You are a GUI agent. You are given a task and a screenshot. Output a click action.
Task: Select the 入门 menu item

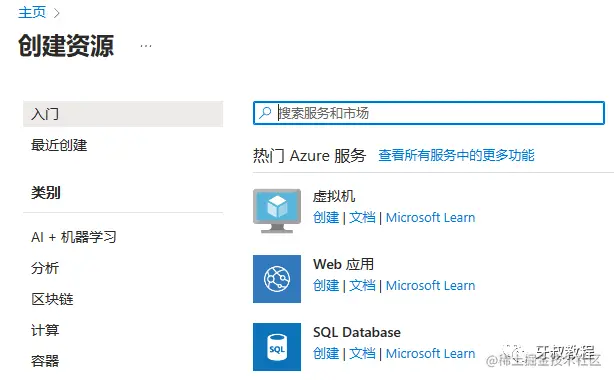[x=123, y=114]
